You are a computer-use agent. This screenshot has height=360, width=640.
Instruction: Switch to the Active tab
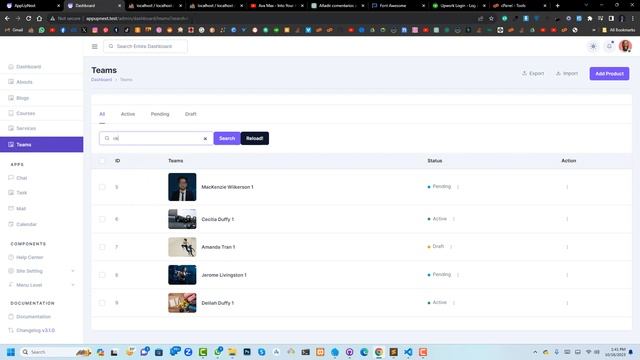click(x=128, y=114)
